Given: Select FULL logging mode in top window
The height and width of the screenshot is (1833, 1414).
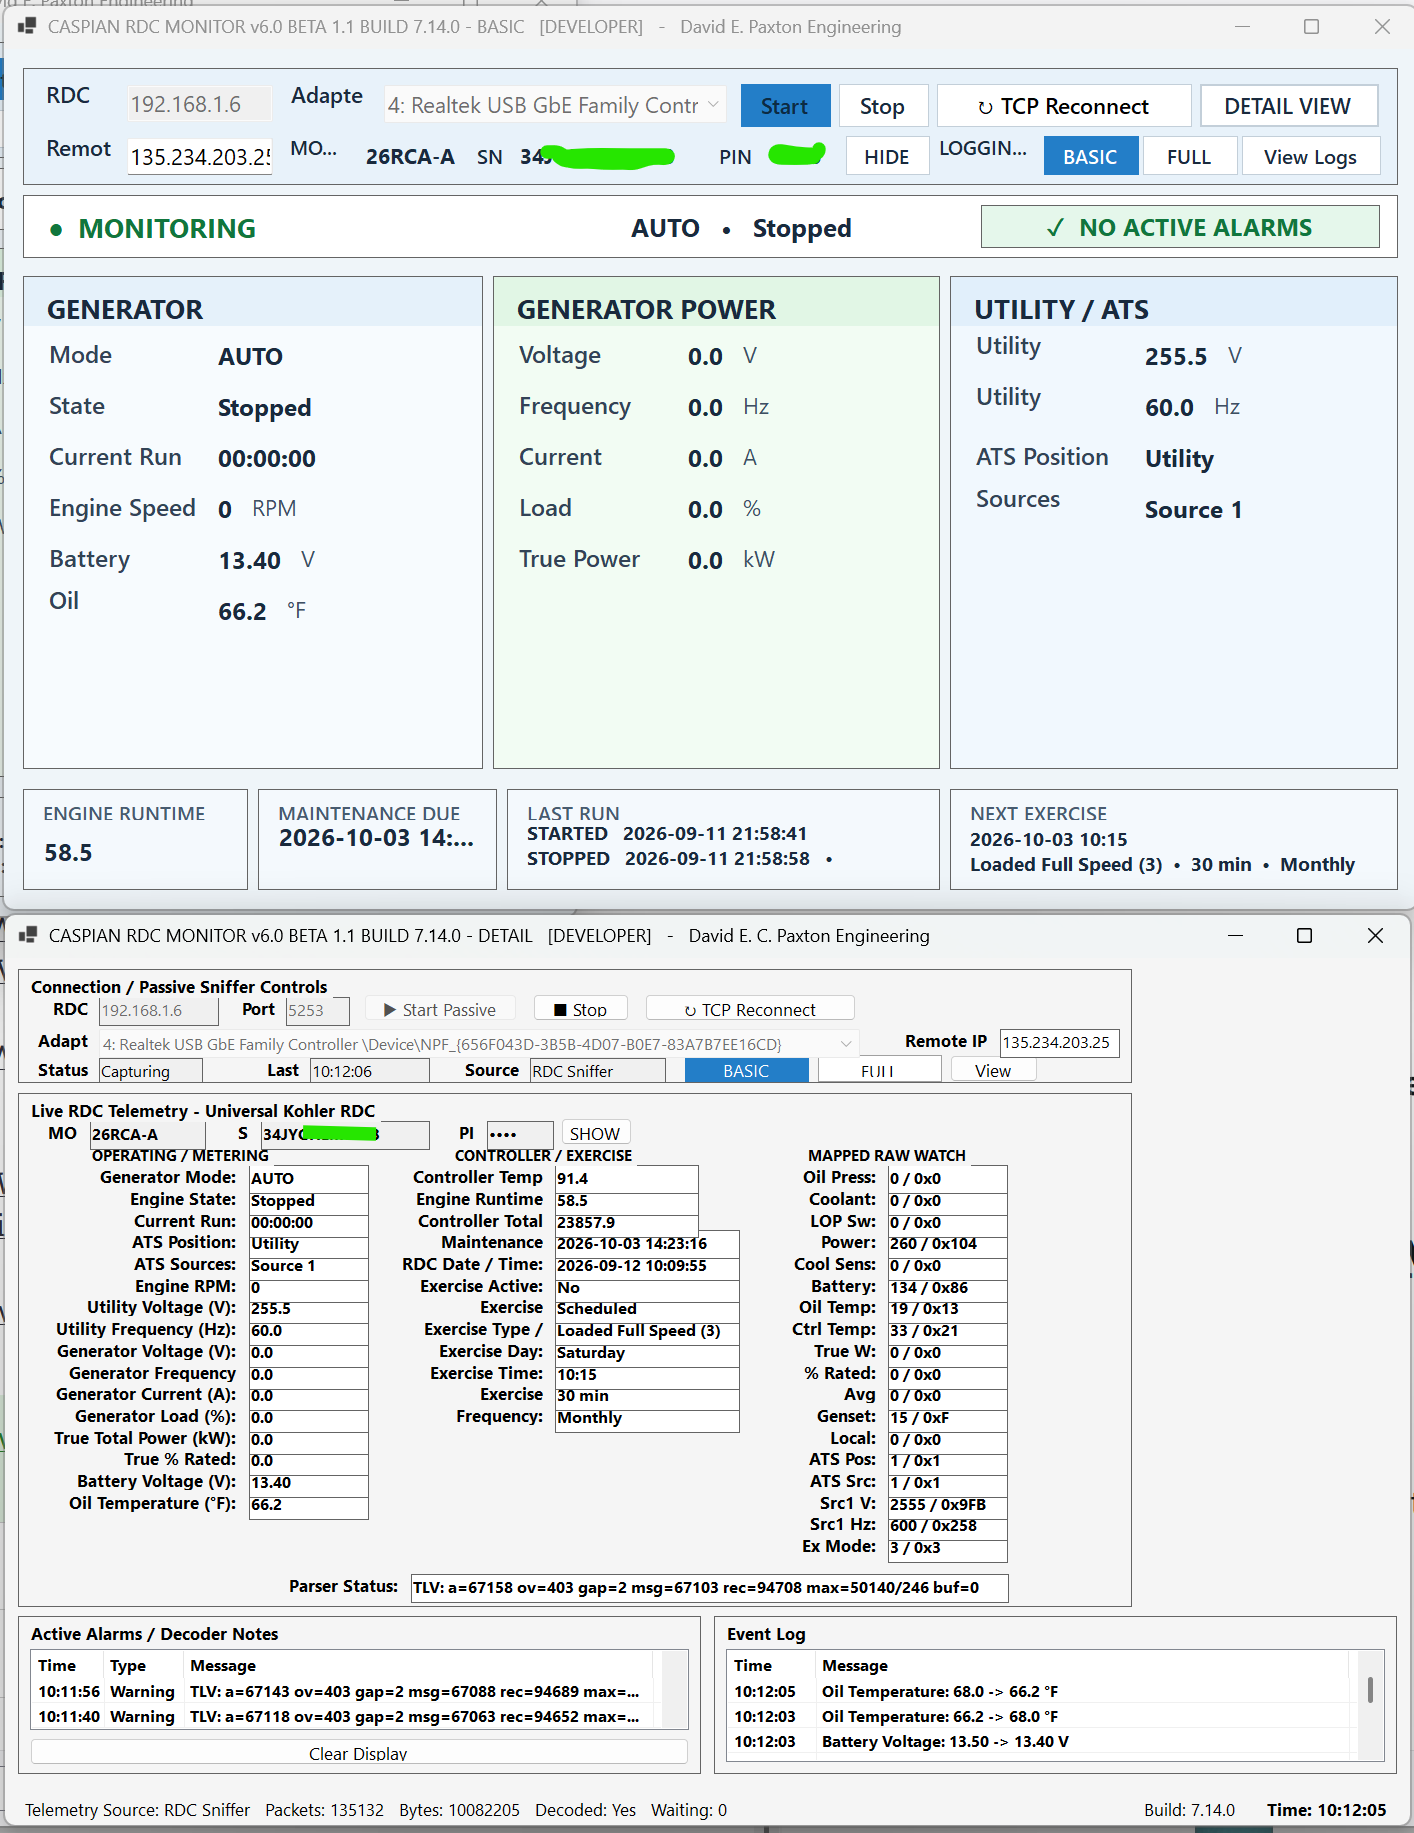Looking at the screenshot, I should pos(1189,157).
